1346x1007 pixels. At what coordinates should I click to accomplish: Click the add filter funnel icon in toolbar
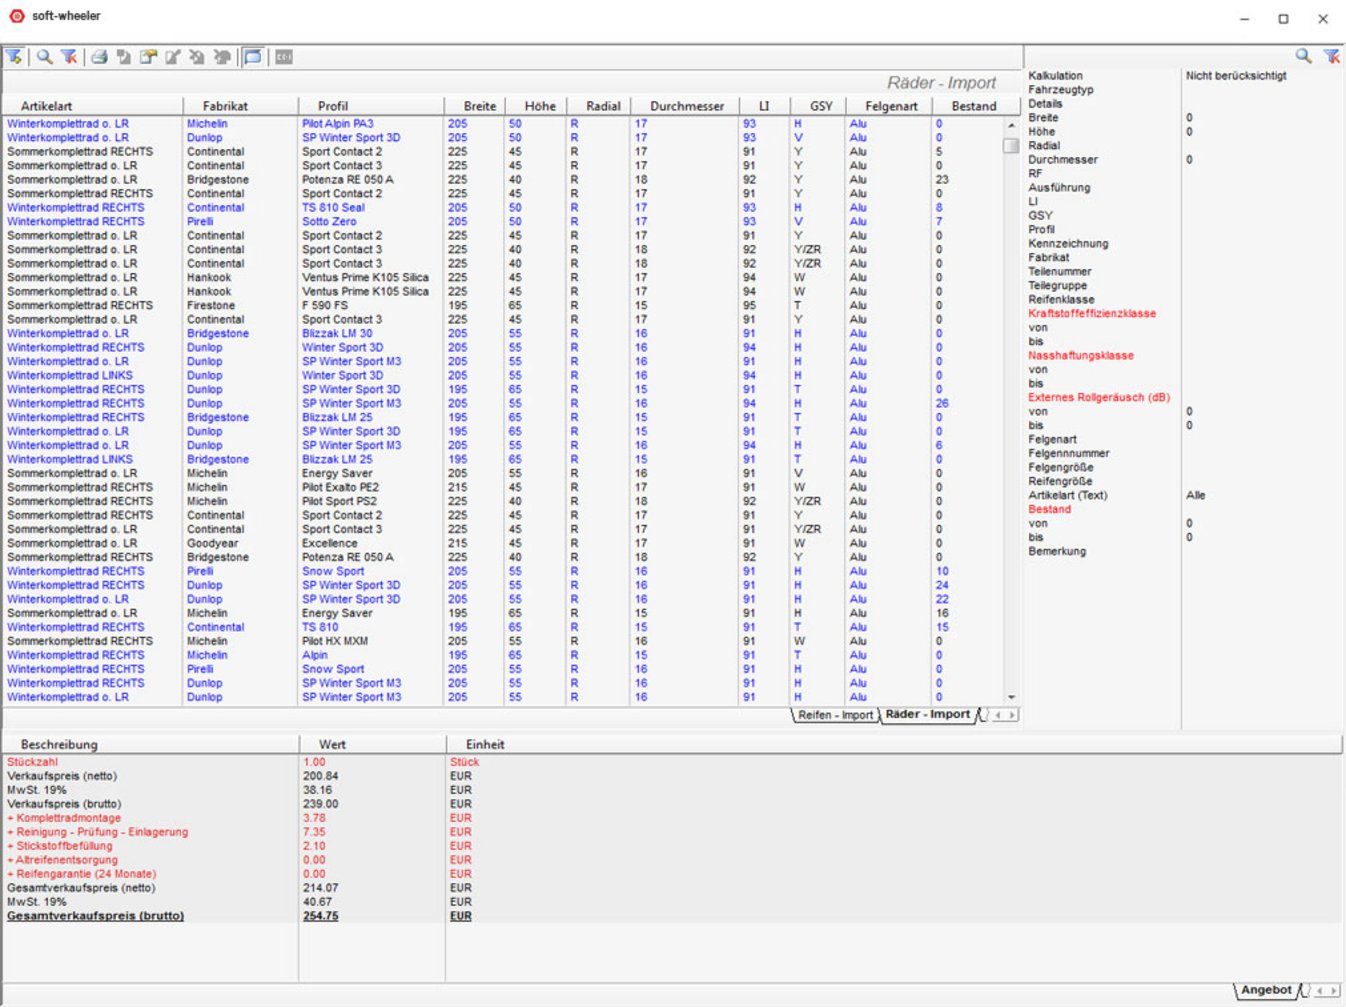[14, 57]
